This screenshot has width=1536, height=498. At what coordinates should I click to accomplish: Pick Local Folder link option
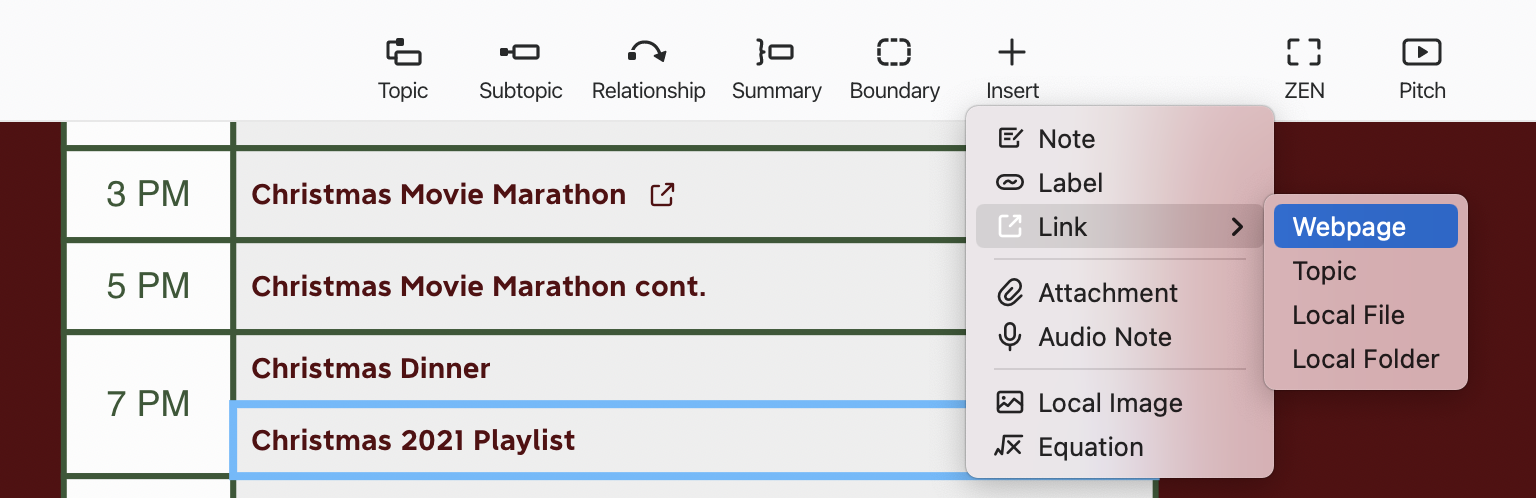click(x=1366, y=359)
